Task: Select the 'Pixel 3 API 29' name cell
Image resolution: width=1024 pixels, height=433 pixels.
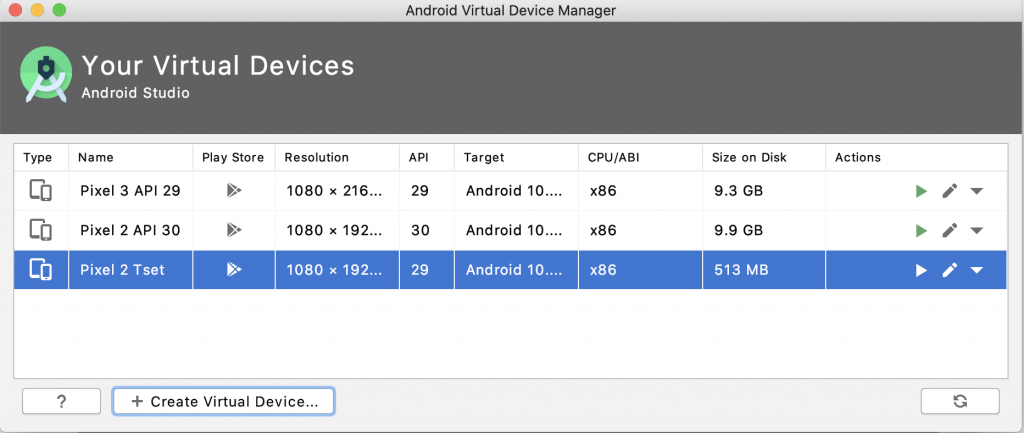Action: coord(131,191)
